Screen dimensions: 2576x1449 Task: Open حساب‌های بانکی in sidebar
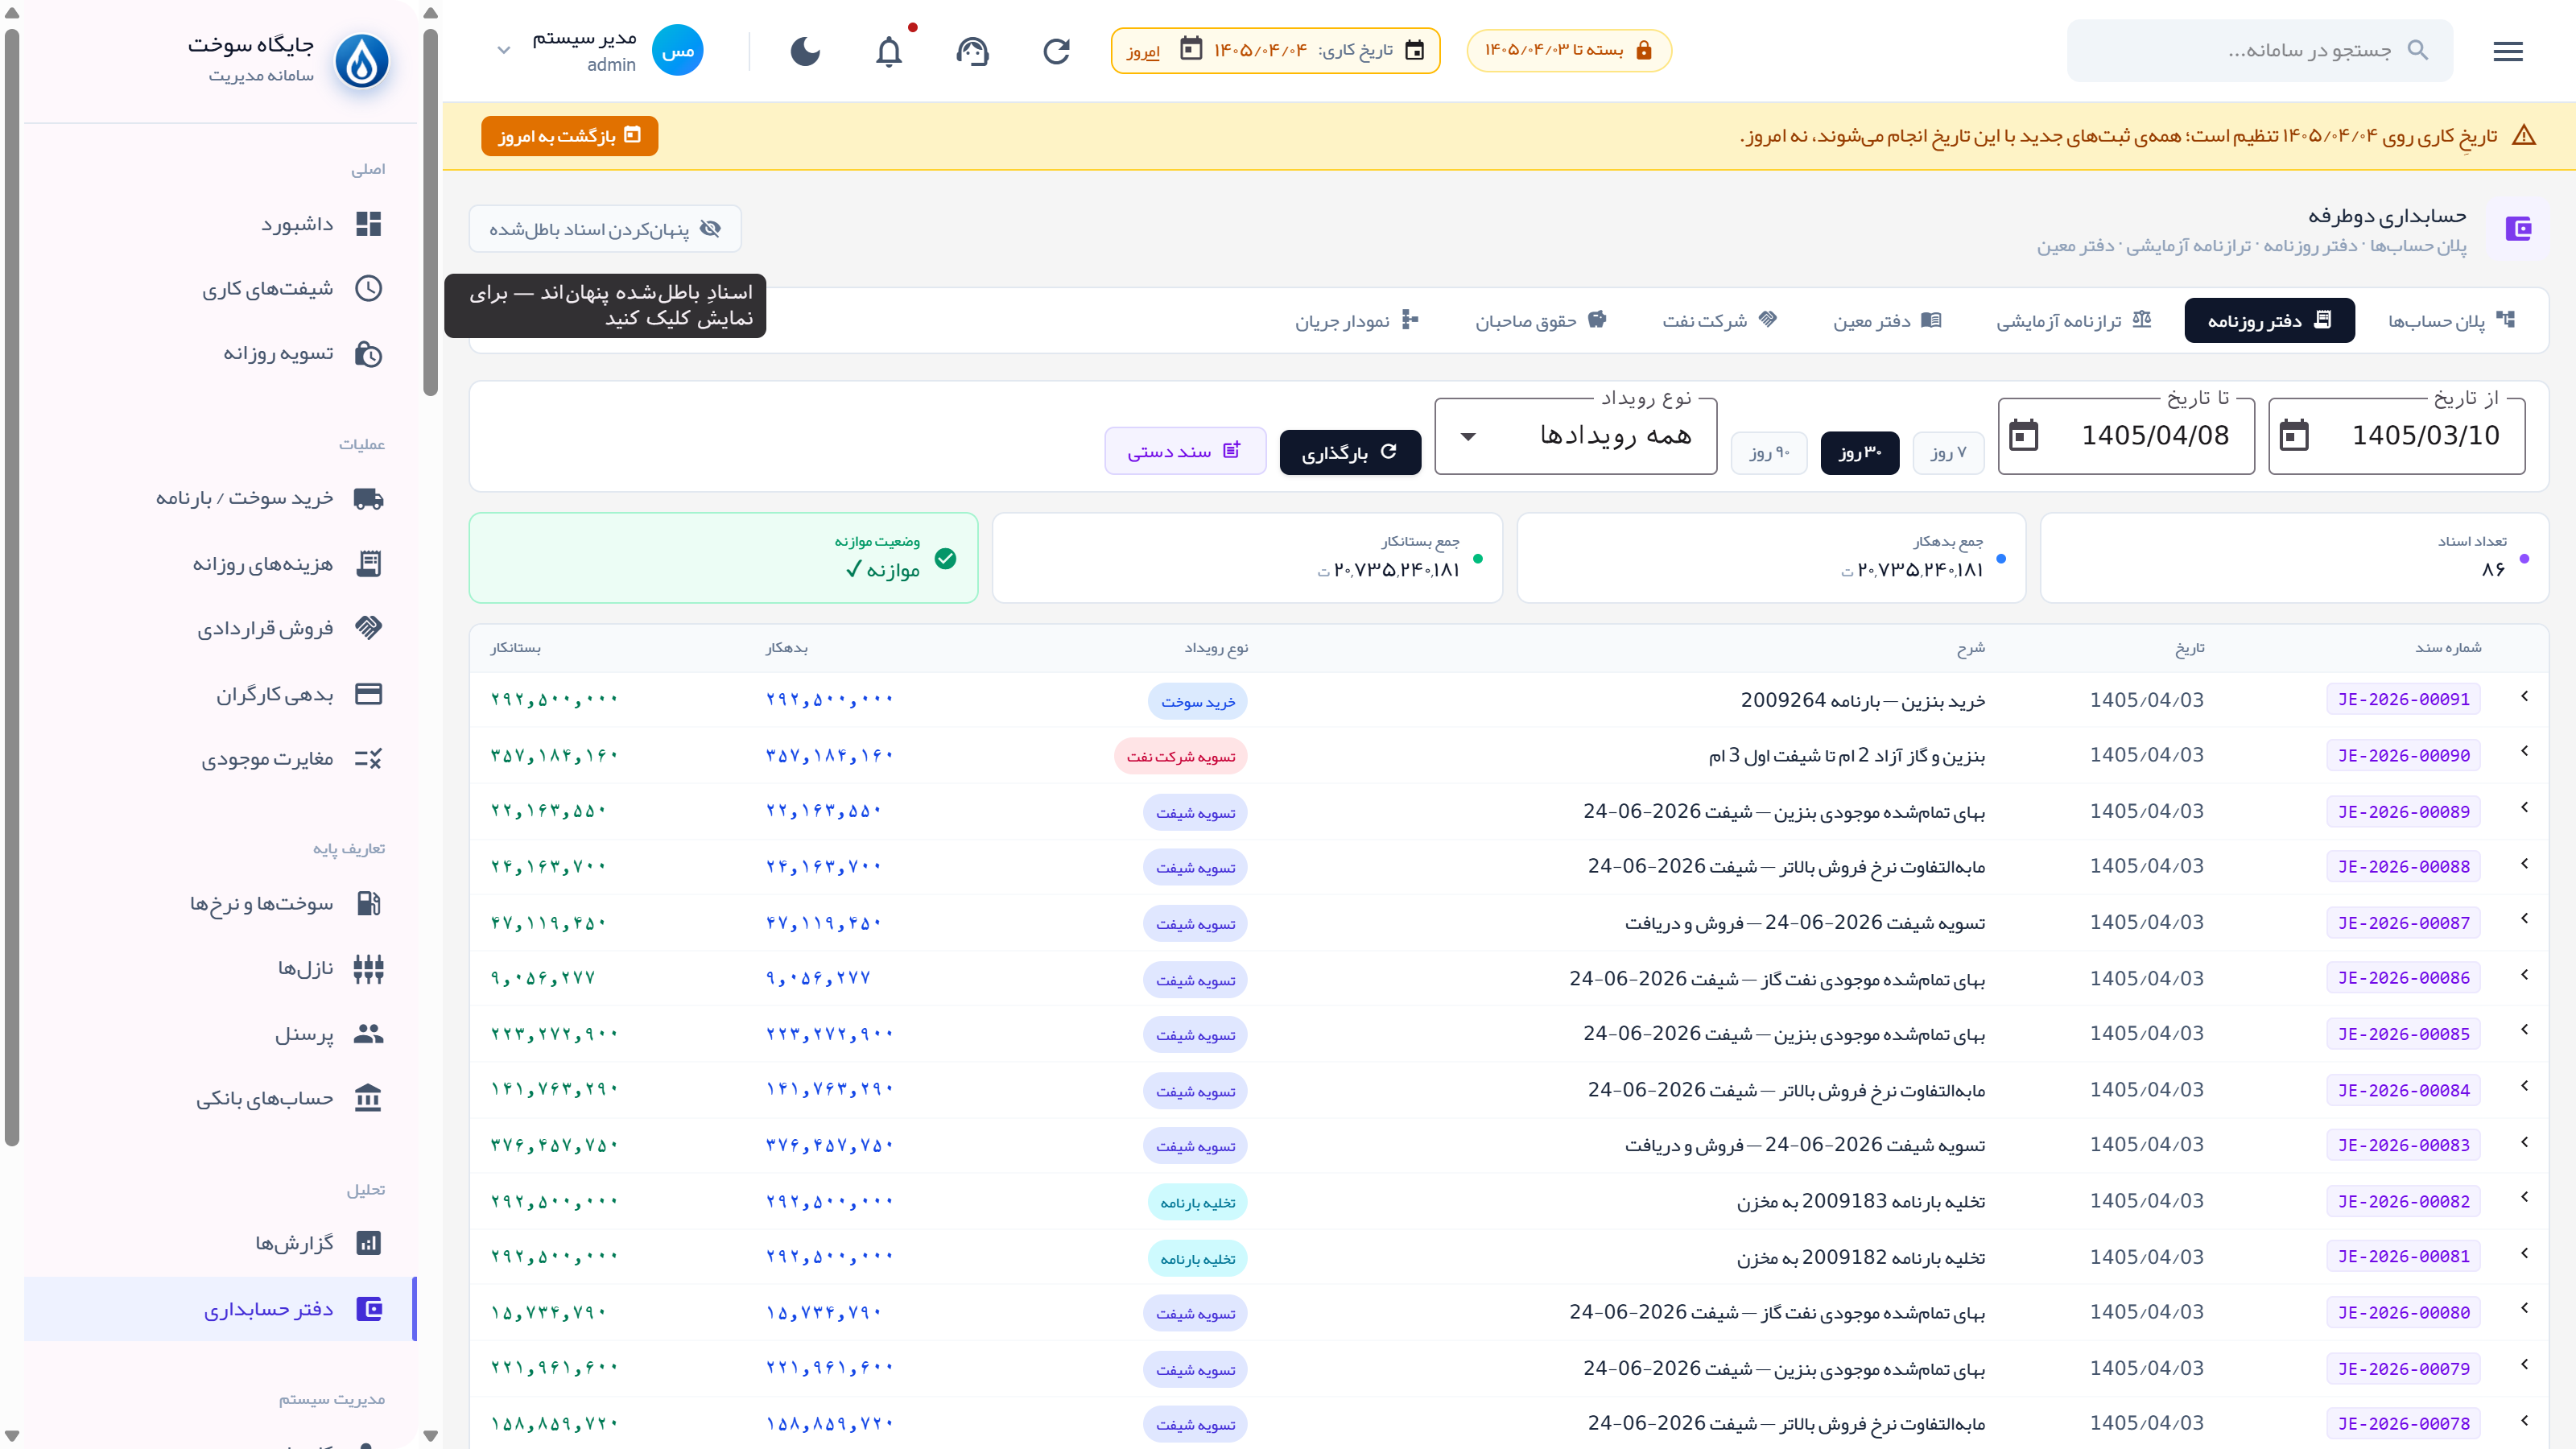(x=220, y=1098)
